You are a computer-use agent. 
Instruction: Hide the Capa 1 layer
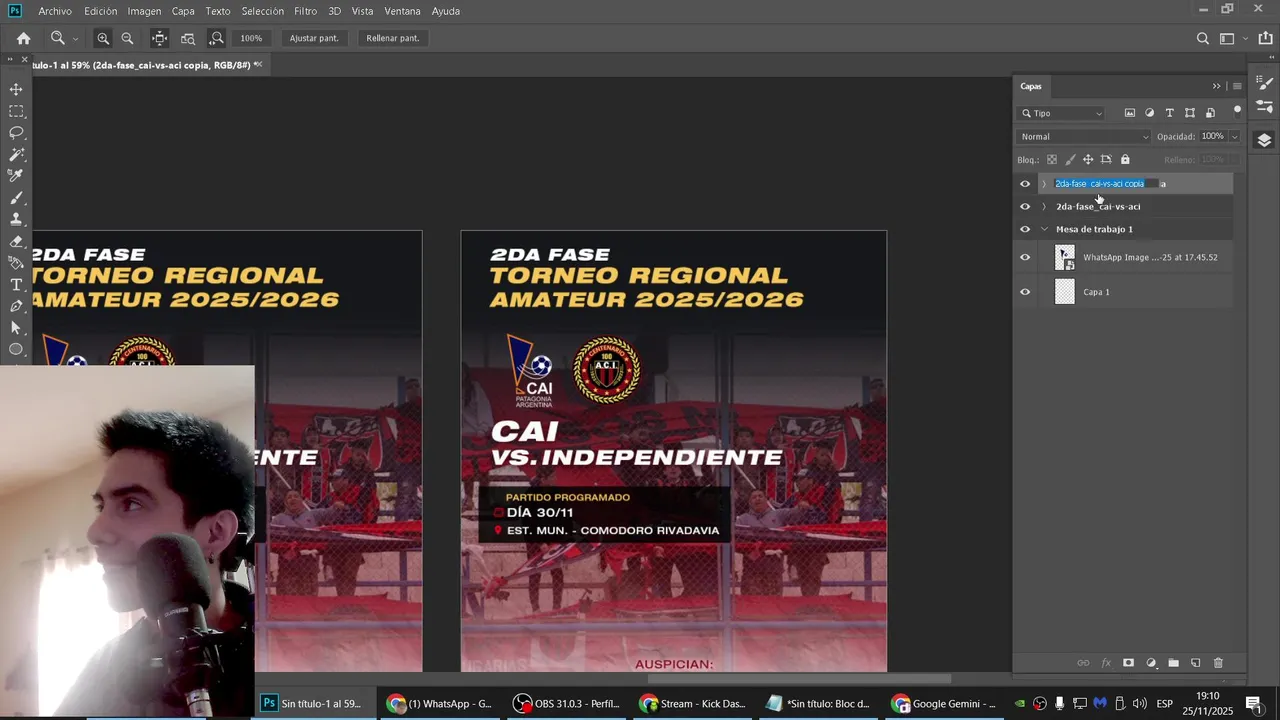[1025, 292]
